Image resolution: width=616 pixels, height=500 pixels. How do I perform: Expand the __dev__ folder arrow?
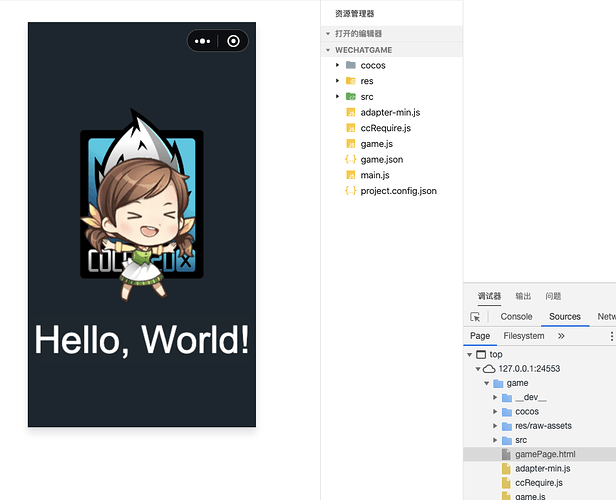pyautogui.click(x=495, y=397)
